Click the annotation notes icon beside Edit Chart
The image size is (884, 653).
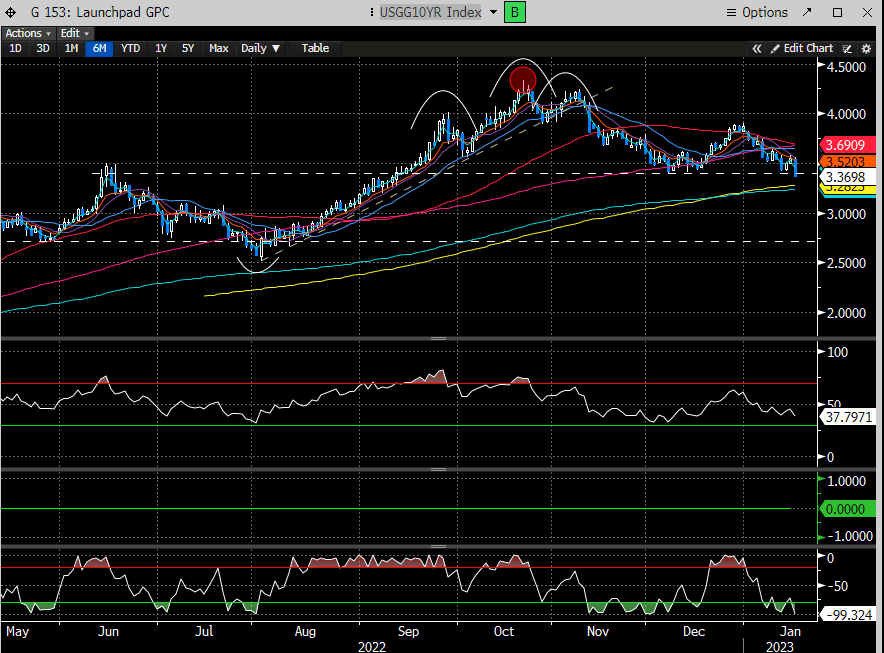click(x=847, y=48)
